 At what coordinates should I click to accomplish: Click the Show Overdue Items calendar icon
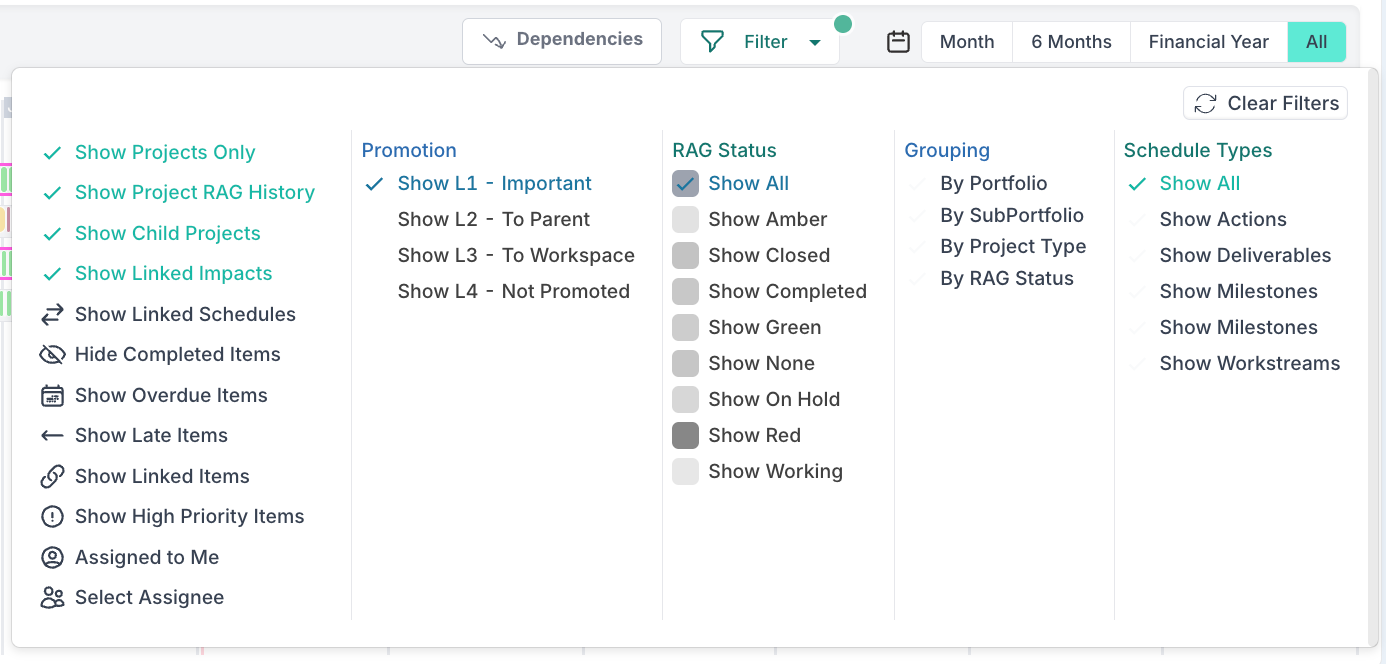pos(52,396)
